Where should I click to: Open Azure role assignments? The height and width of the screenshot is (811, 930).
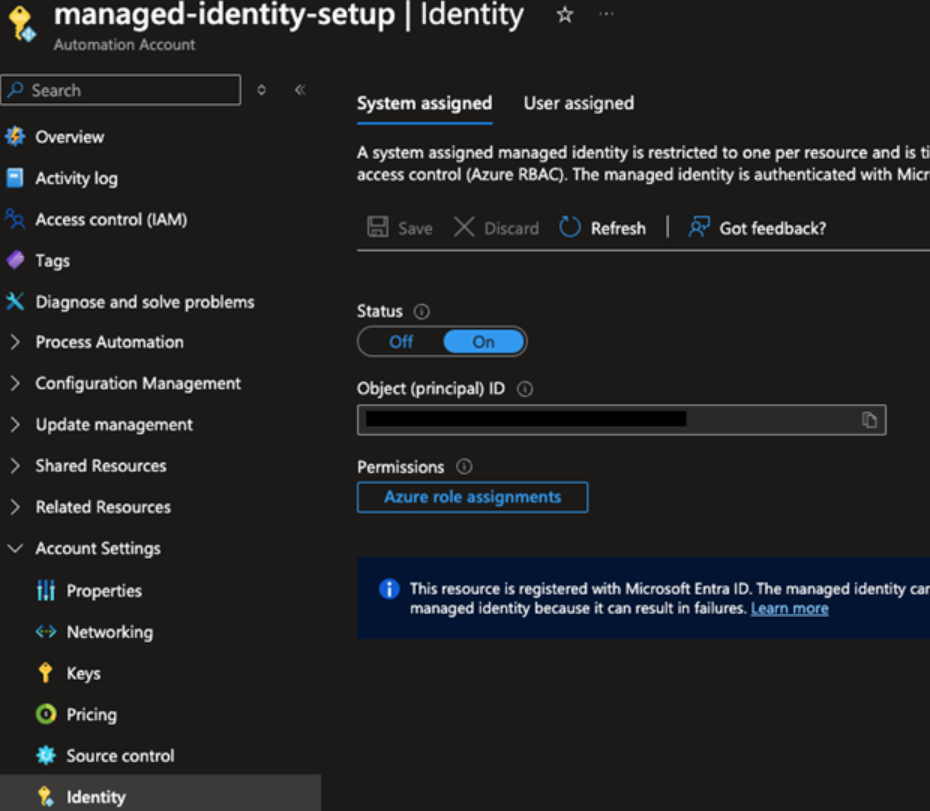click(472, 497)
